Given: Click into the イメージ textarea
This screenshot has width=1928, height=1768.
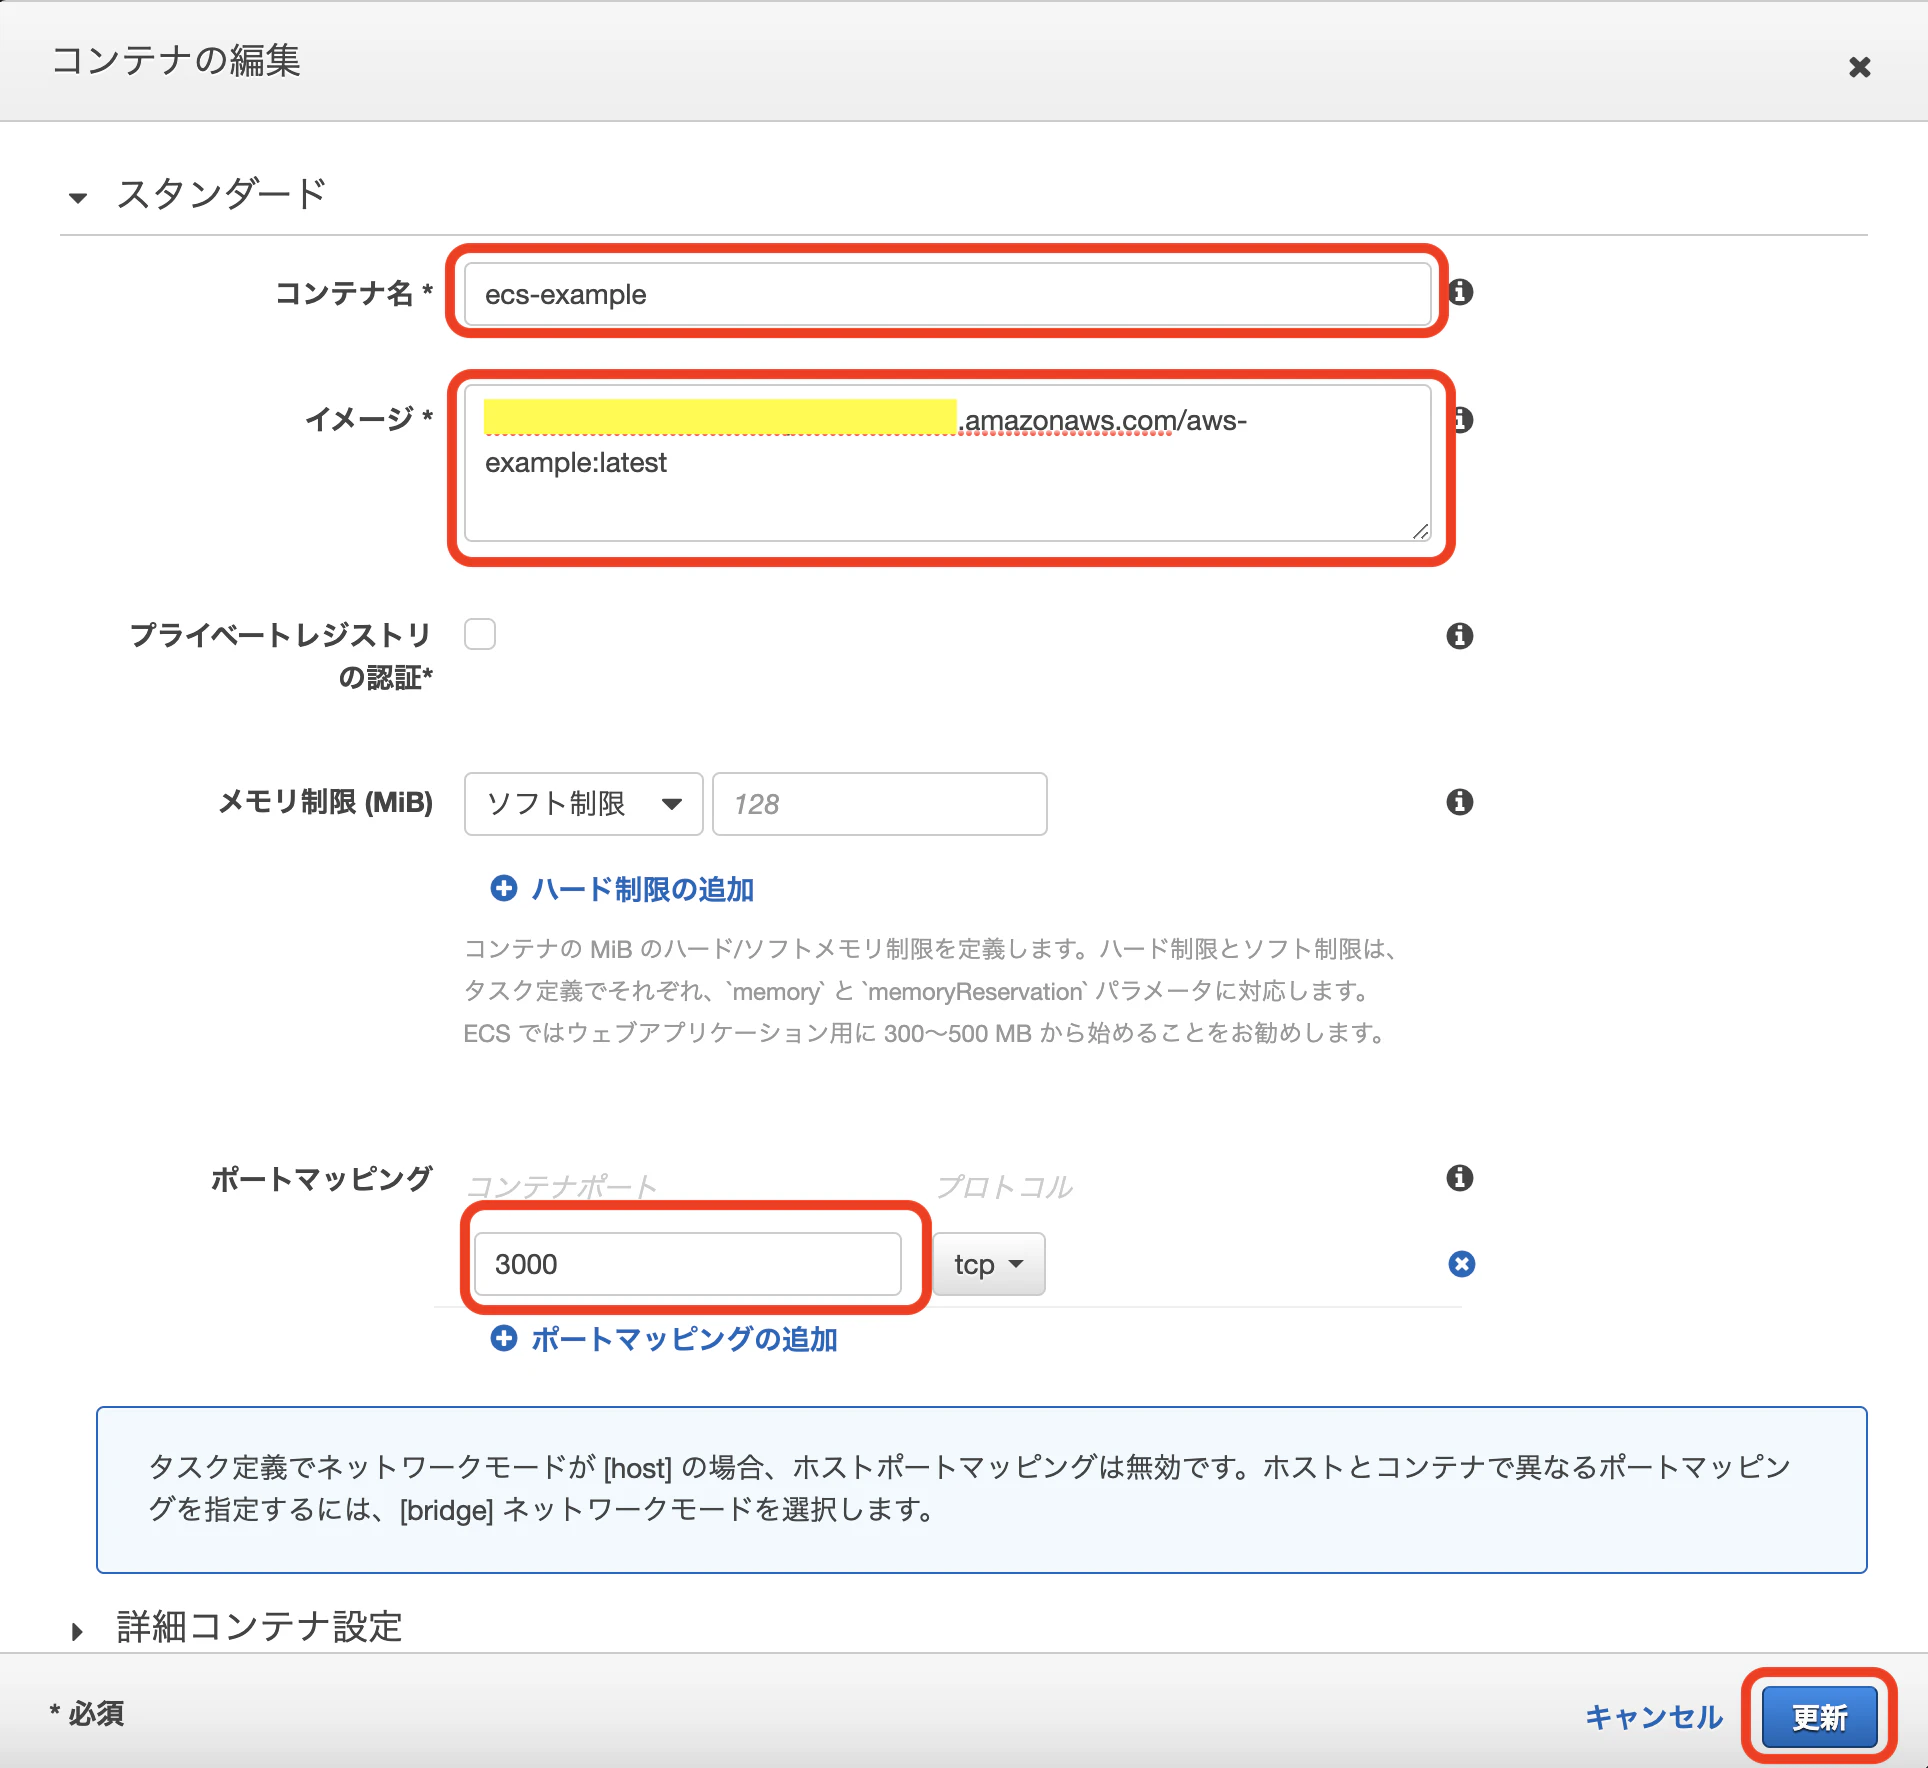Looking at the screenshot, I should 948,463.
